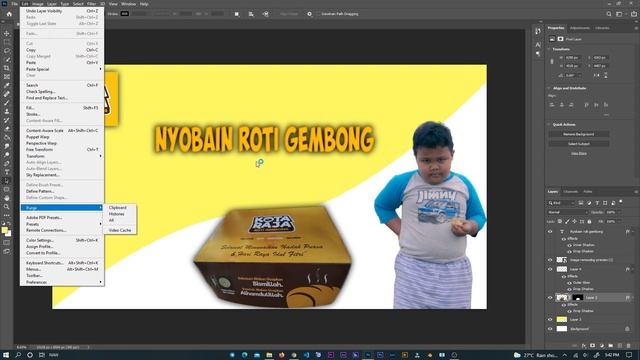Click the taskbar search icon
The height and width of the screenshot is (360, 640).
(x=18, y=355)
